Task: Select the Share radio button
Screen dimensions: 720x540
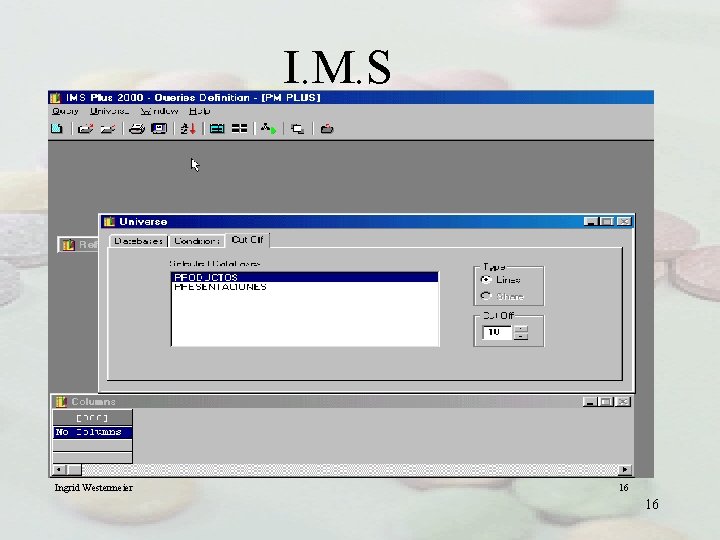Action: (486, 296)
